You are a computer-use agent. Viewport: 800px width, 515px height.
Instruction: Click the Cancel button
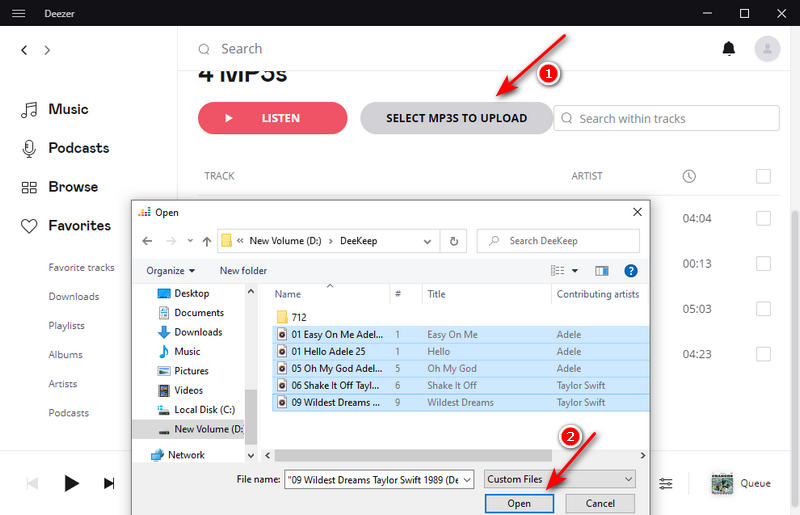(600, 503)
